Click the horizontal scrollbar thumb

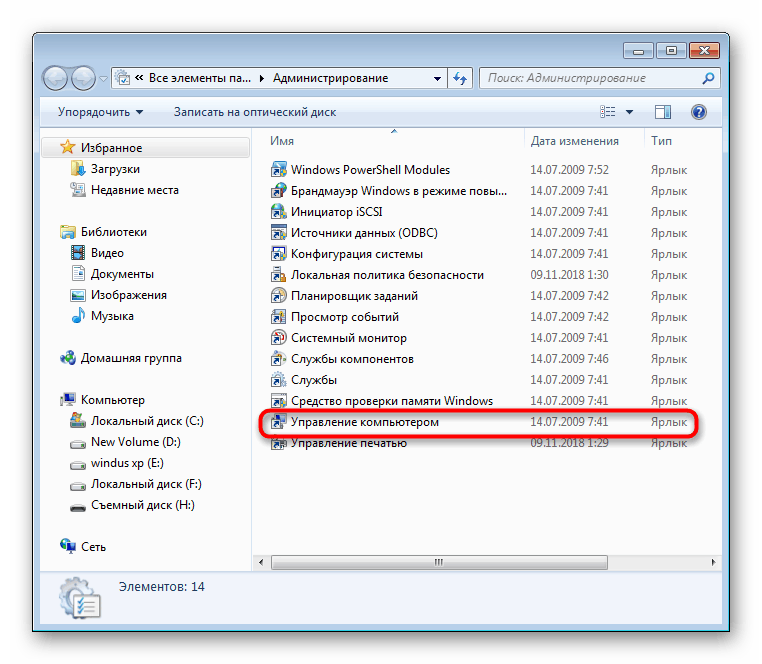[439, 562]
